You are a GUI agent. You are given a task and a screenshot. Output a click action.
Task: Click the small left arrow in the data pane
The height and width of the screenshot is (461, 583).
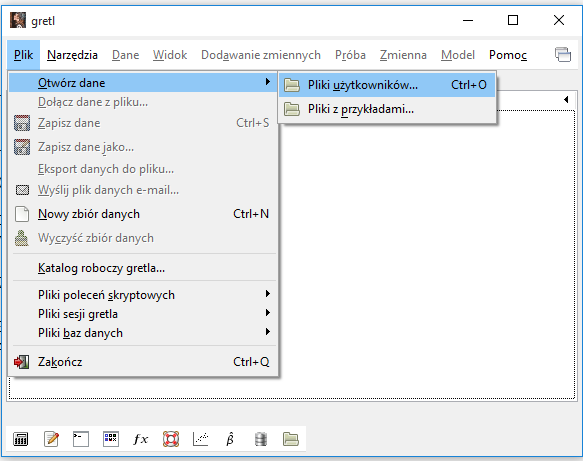[x=566, y=99]
